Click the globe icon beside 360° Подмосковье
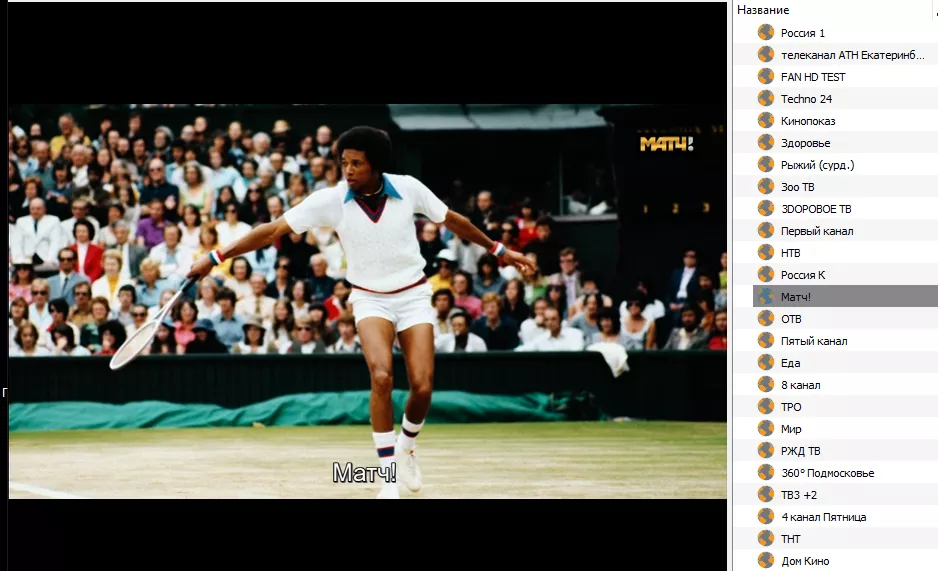The height and width of the screenshot is (571, 938). coord(766,472)
